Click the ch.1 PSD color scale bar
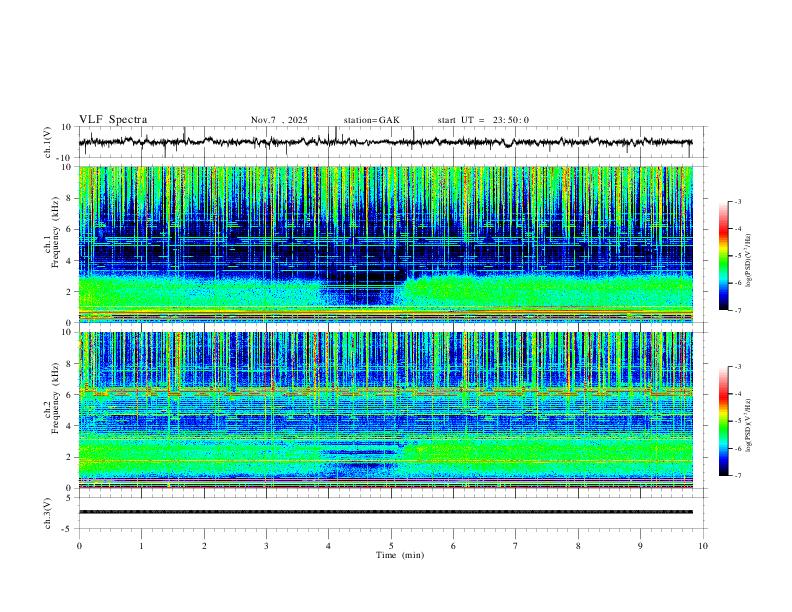Viewport: 792px width, 612px height. 723,256
